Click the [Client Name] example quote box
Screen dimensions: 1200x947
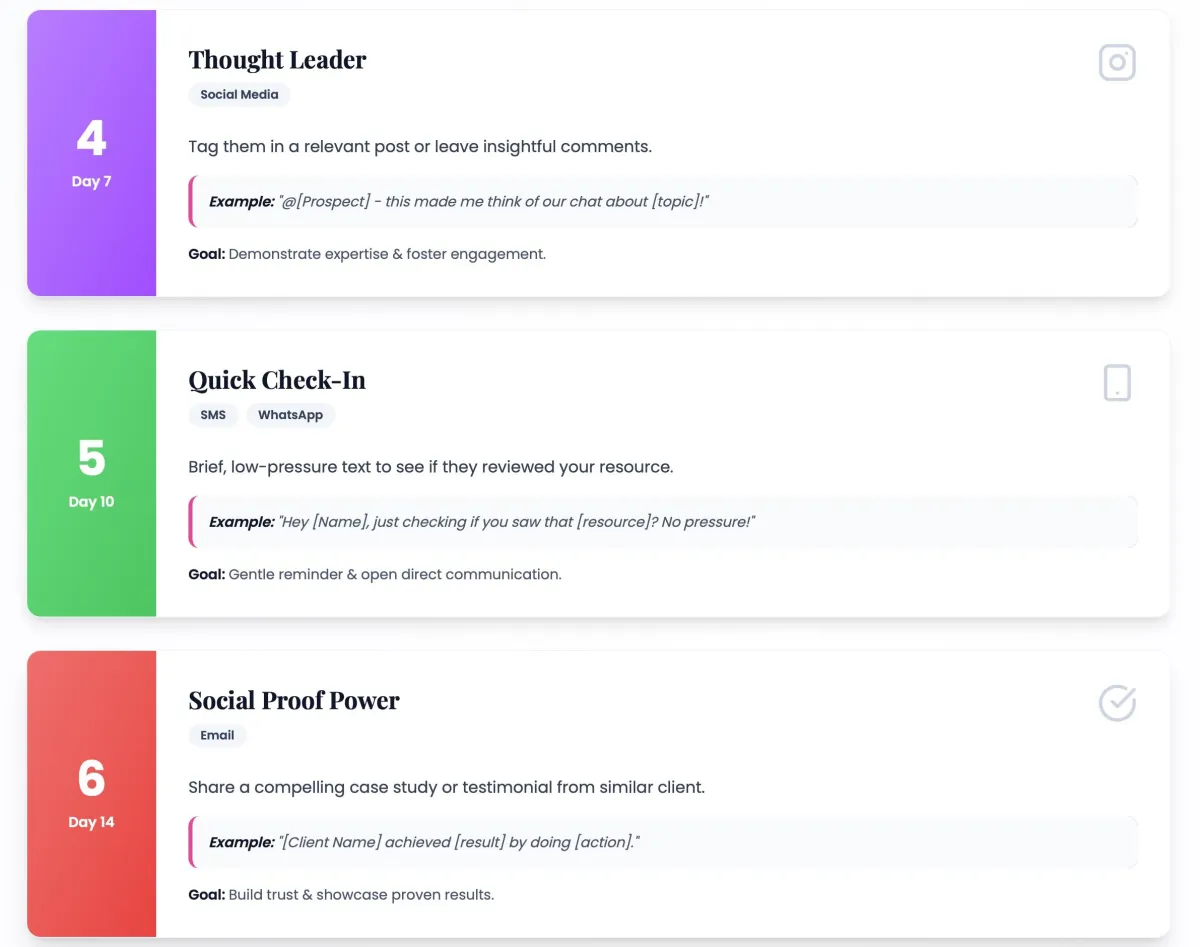(662, 842)
